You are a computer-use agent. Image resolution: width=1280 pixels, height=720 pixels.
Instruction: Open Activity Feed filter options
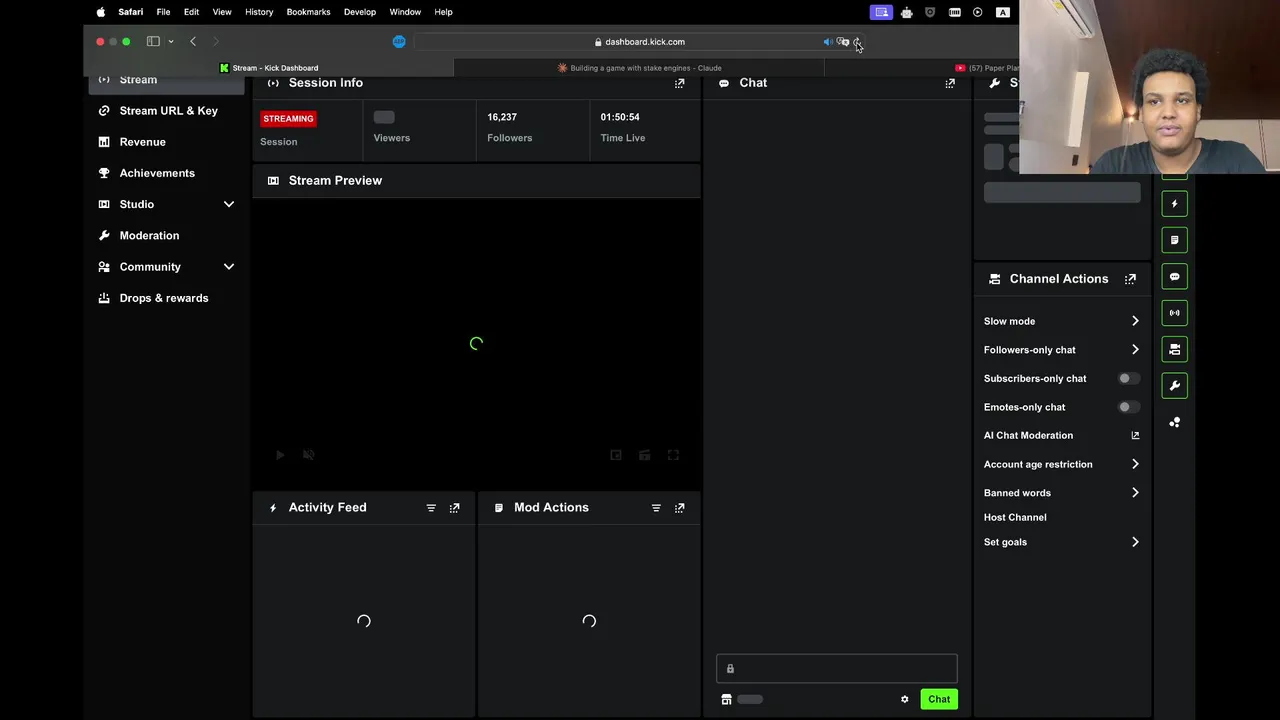[x=431, y=508]
